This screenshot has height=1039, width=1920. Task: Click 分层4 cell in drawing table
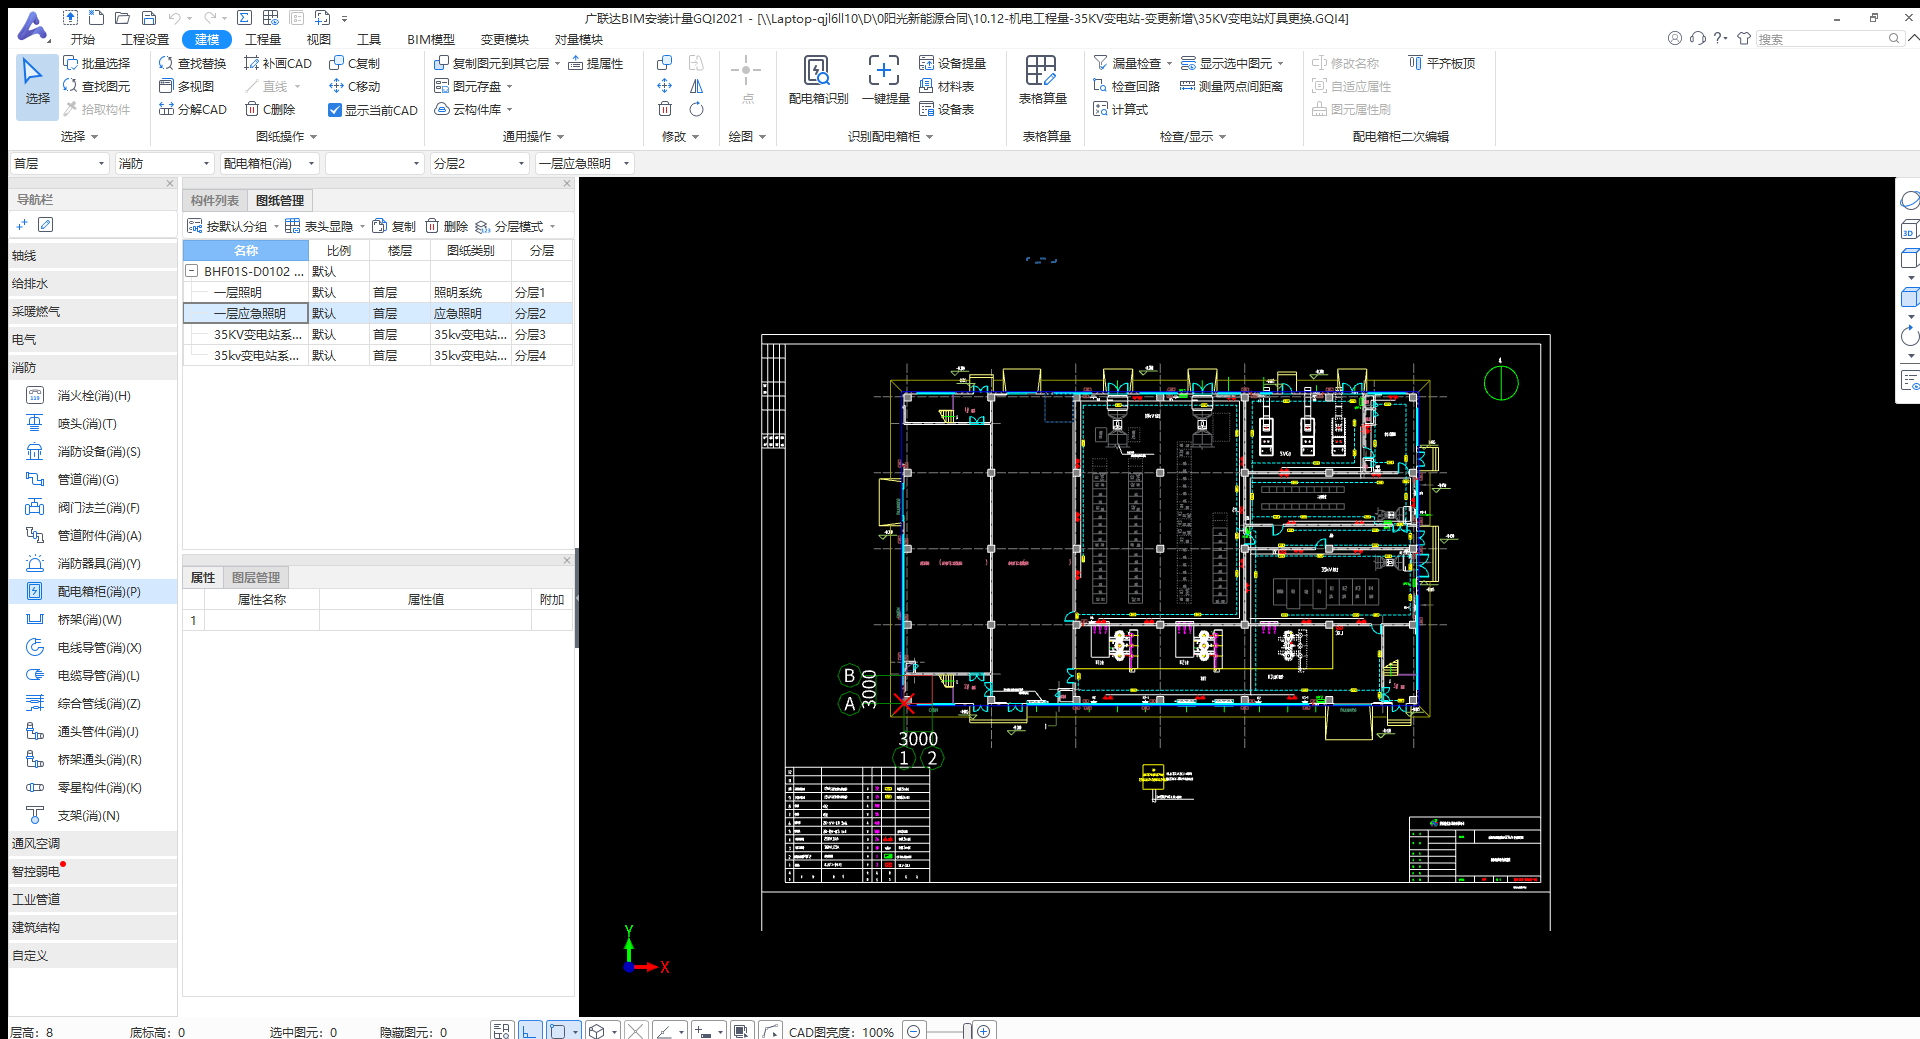point(541,355)
